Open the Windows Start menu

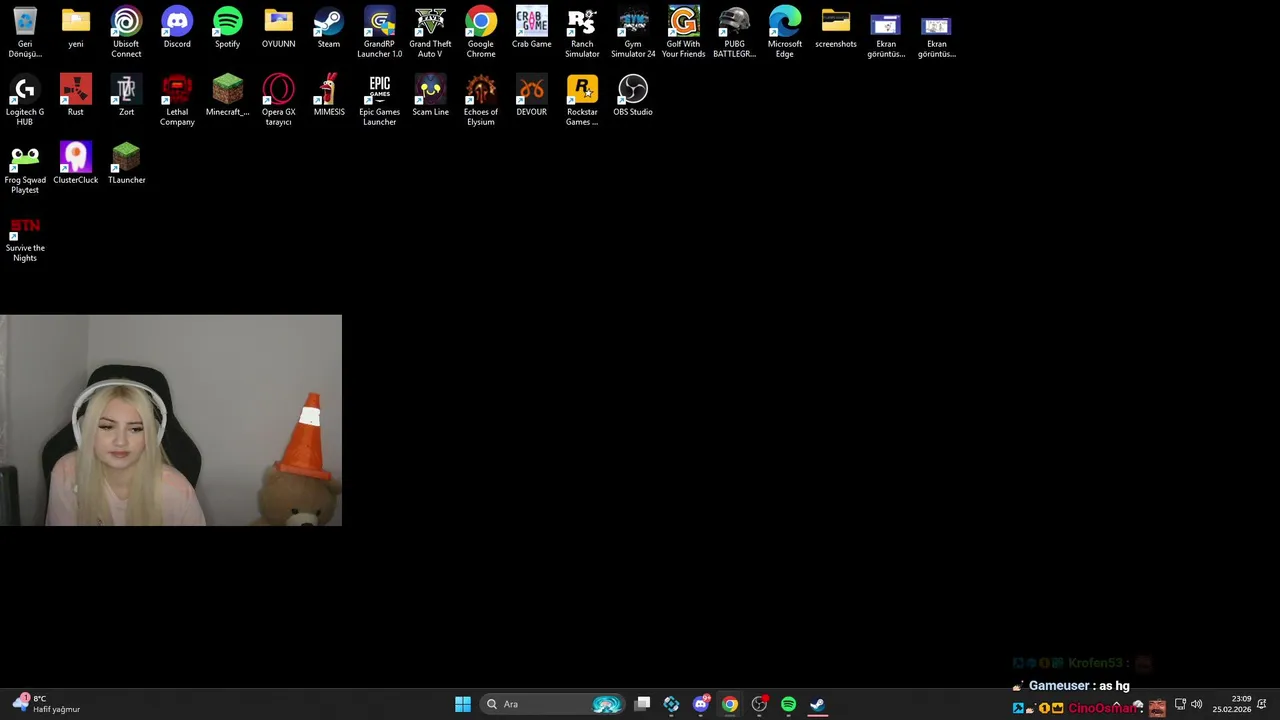463,704
